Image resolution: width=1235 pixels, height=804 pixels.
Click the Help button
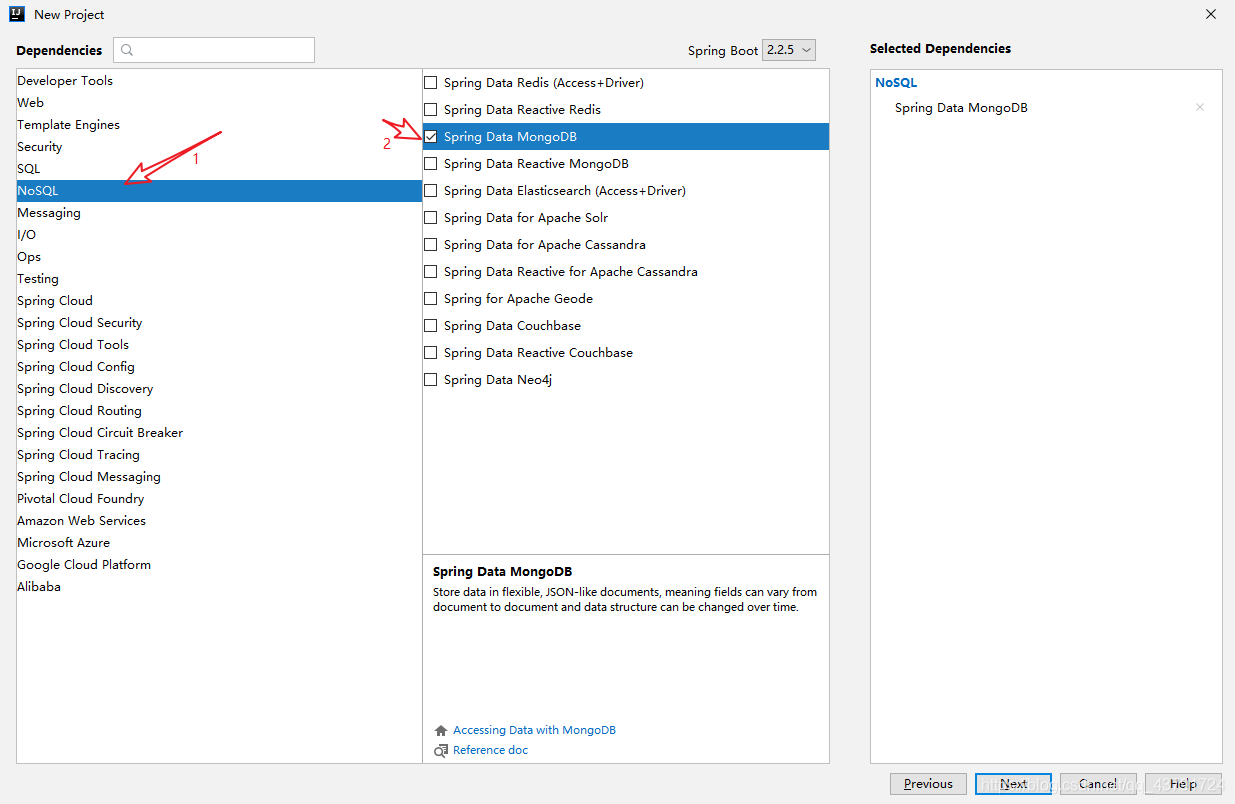click(x=1183, y=784)
